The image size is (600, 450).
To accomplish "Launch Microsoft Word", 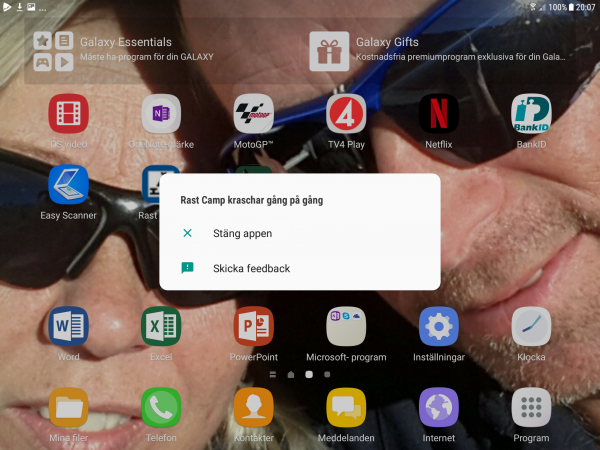I will tap(68, 326).
